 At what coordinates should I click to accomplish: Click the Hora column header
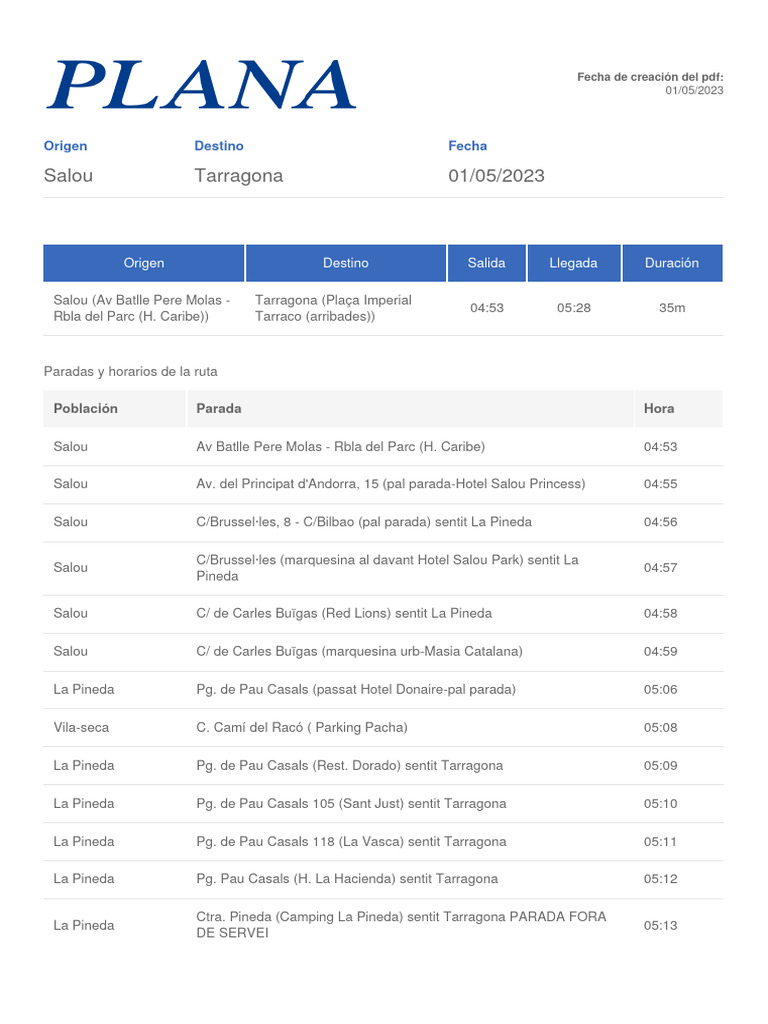pos(659,408)
